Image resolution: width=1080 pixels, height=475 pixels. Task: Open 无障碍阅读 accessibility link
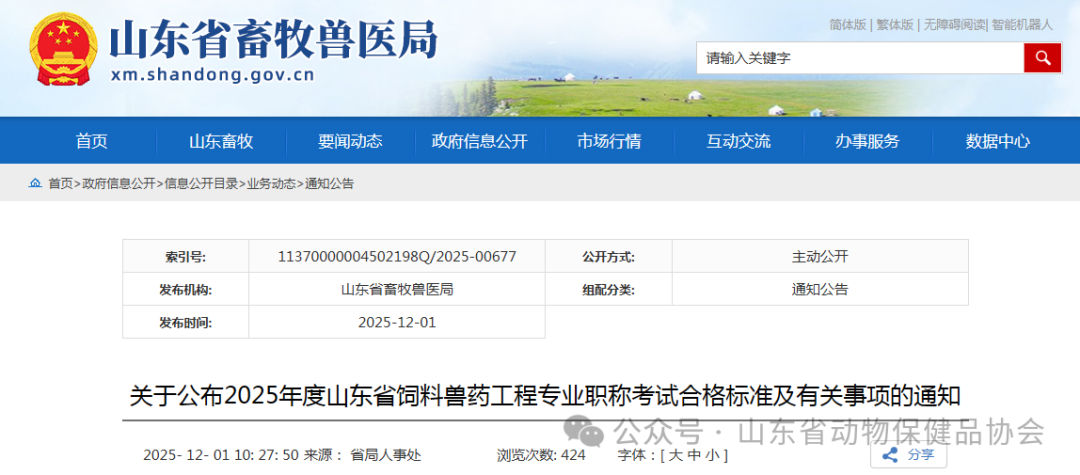pos(954,25)
